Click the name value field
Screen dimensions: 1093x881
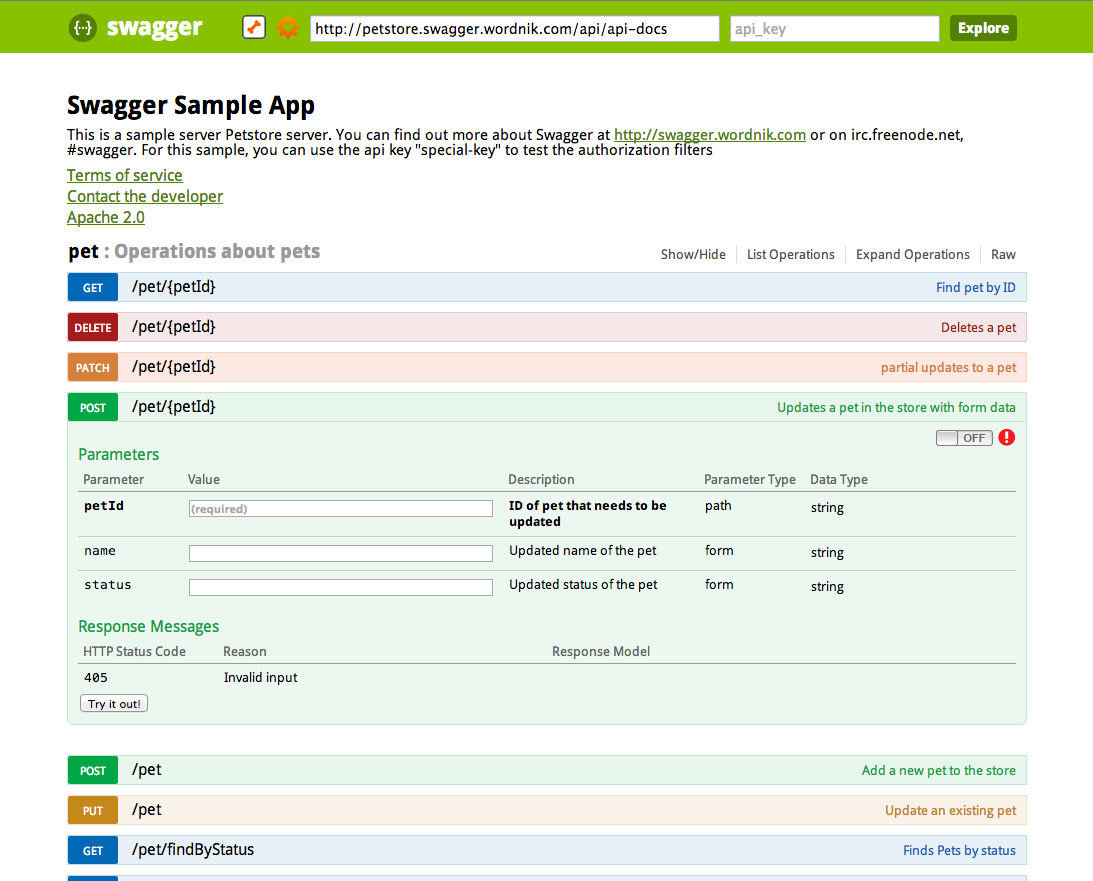click(340, 553)
